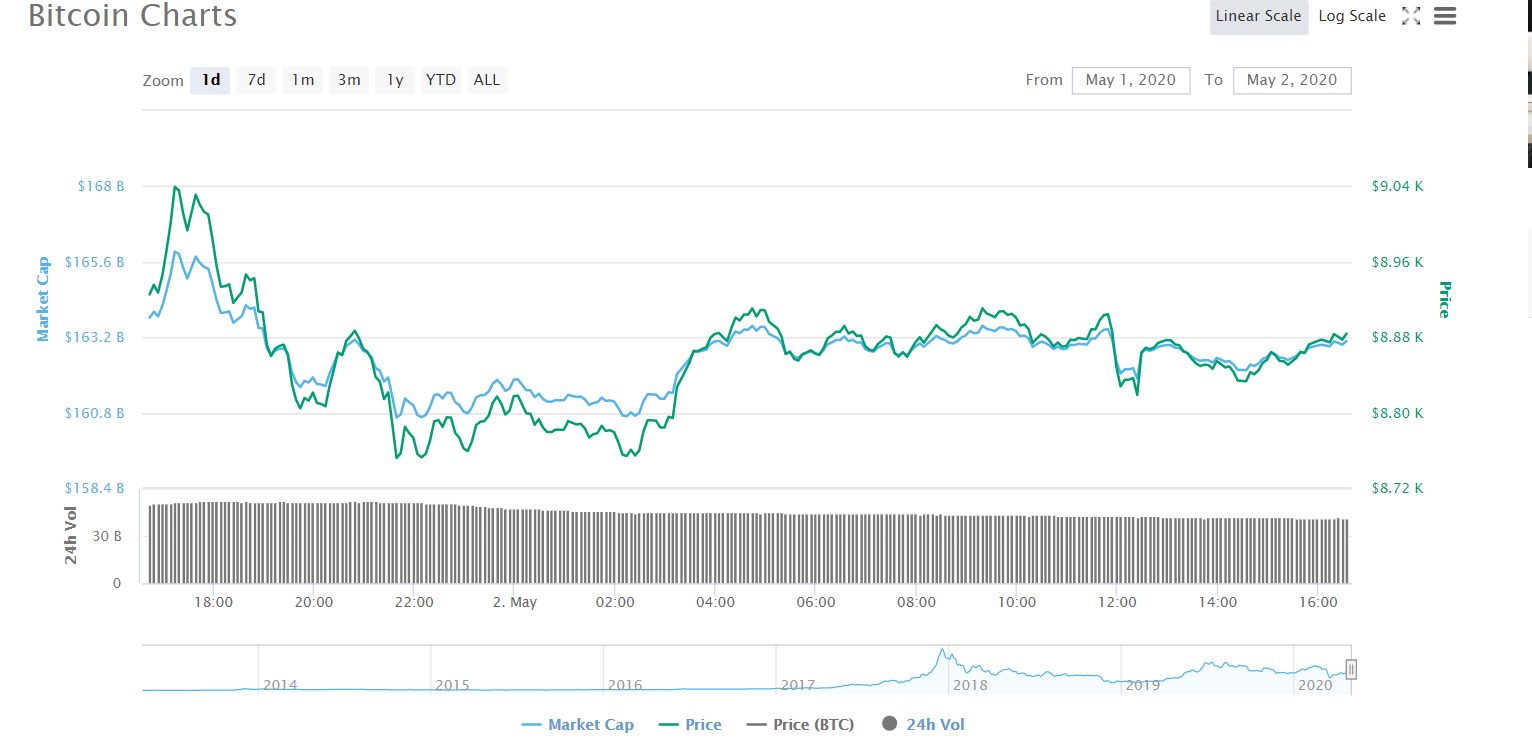Click 2014 in the navigator timeline

[280, 685]
